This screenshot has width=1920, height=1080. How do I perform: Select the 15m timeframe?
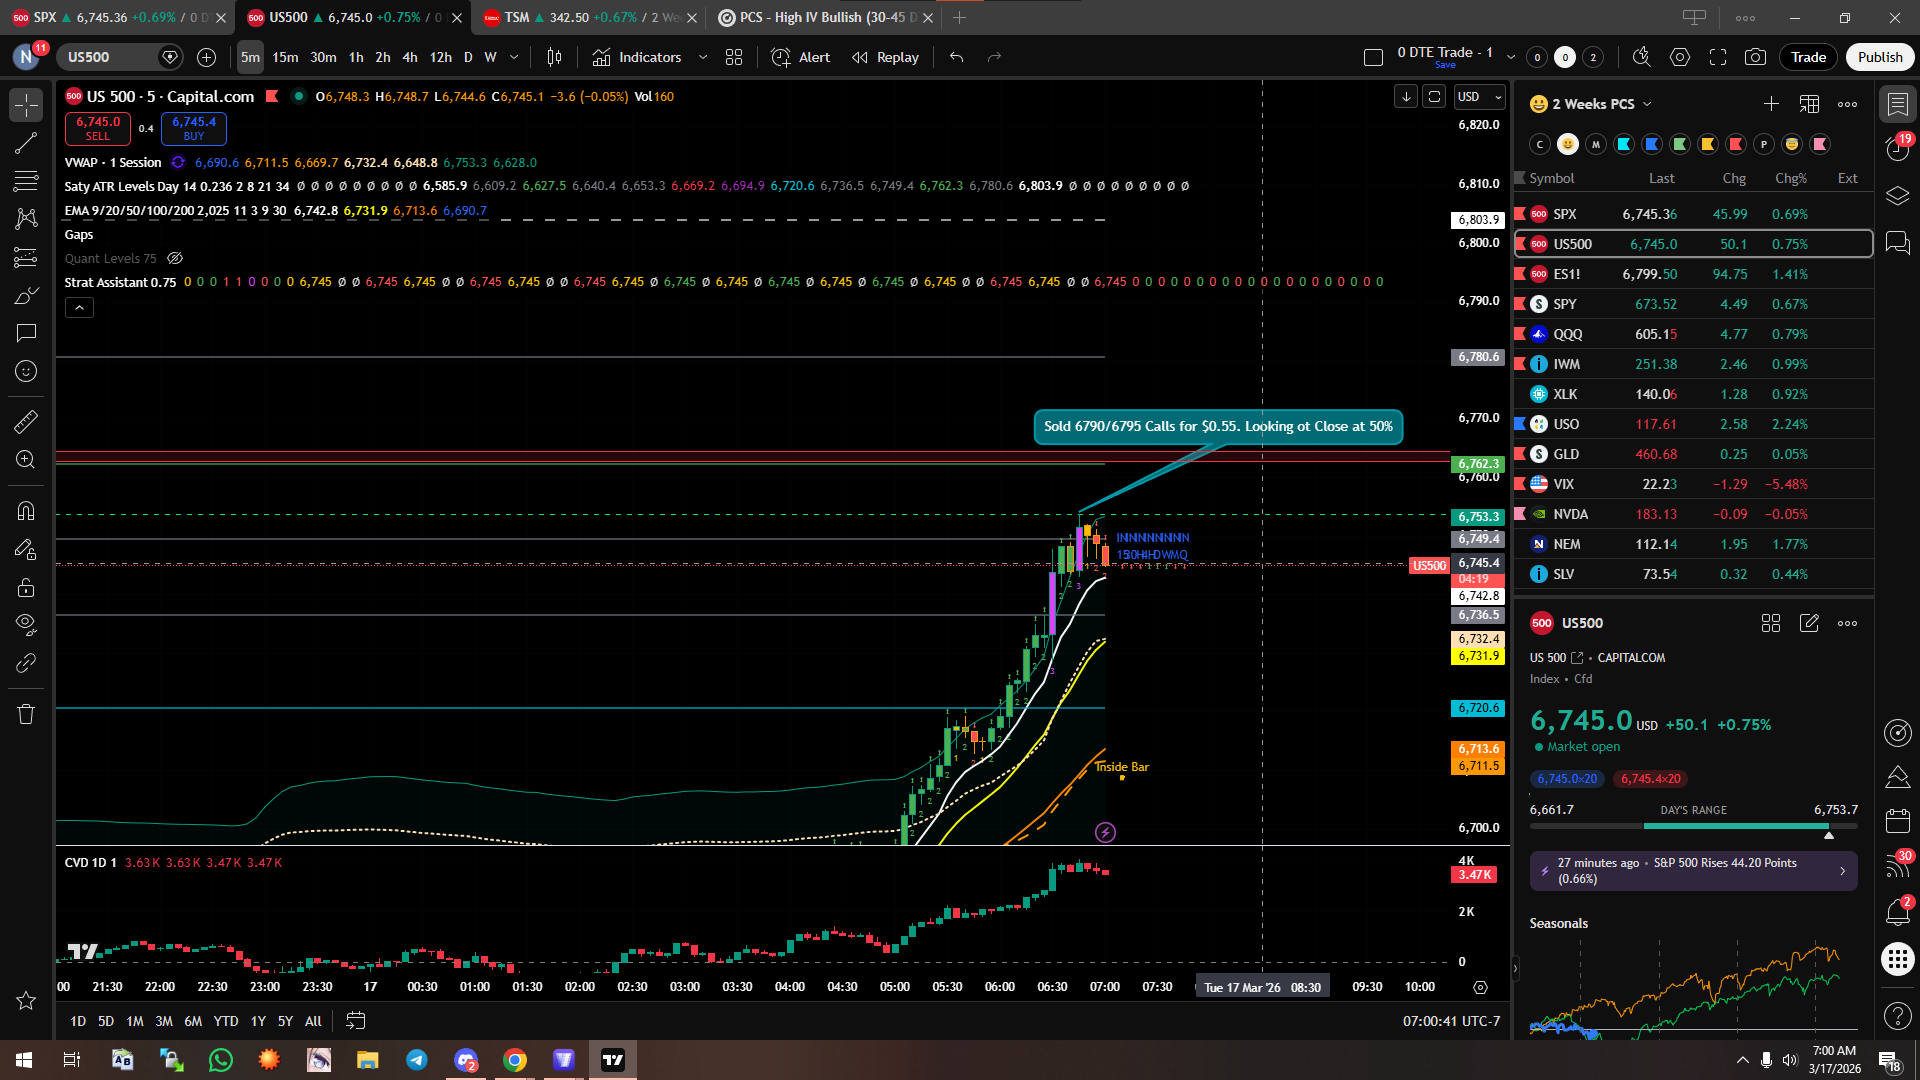click(x=285, y=57)
